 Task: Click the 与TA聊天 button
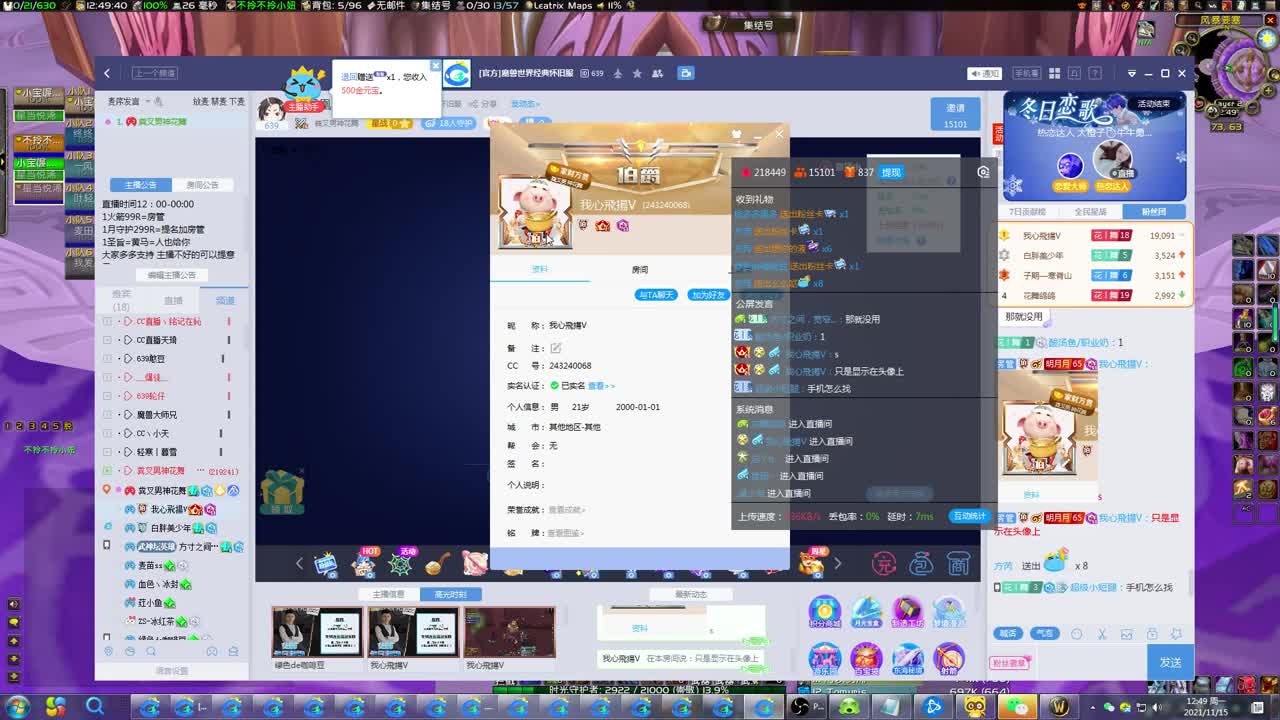point(656,295)
